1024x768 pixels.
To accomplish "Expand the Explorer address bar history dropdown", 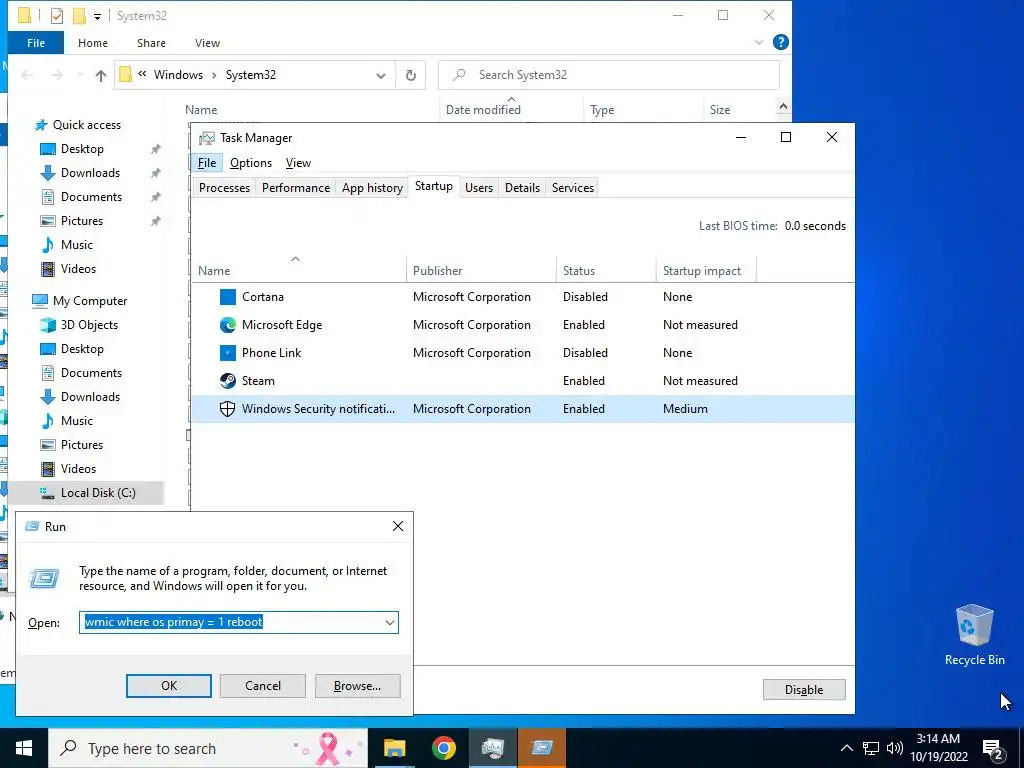I will (381, 75).
